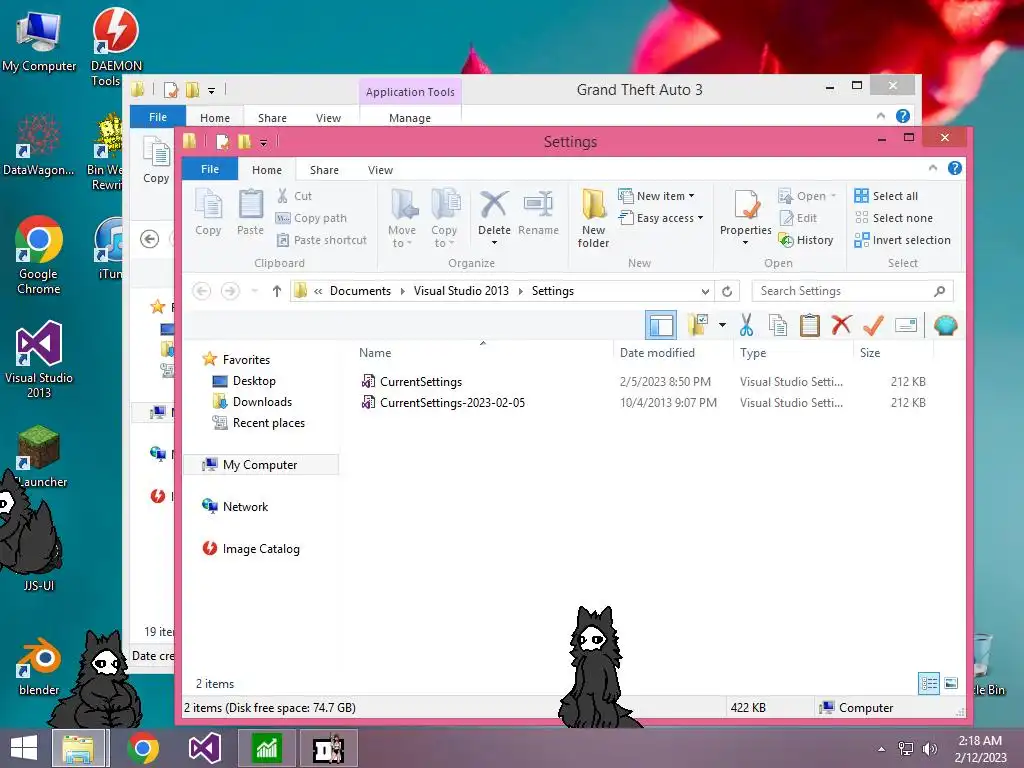Screen dimensions: 1024x768
Task: Click the red X Delete toolbar icon
Action: (842, 325)
